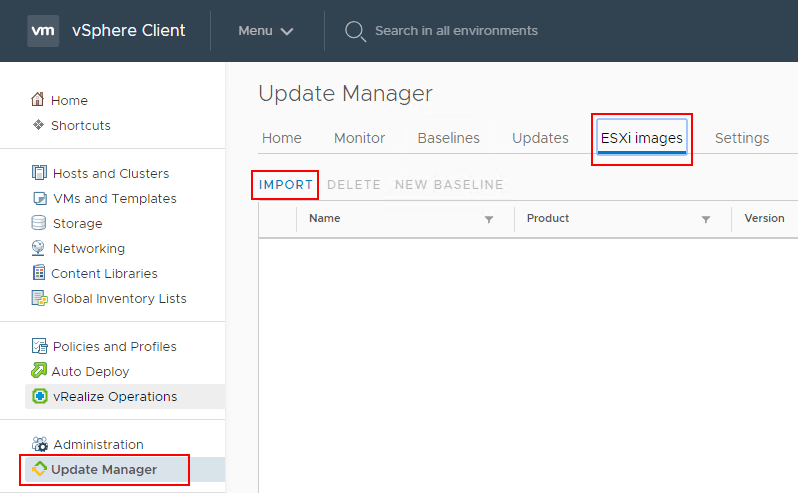Select Auto Deploy in sidebar

[90, 371]
